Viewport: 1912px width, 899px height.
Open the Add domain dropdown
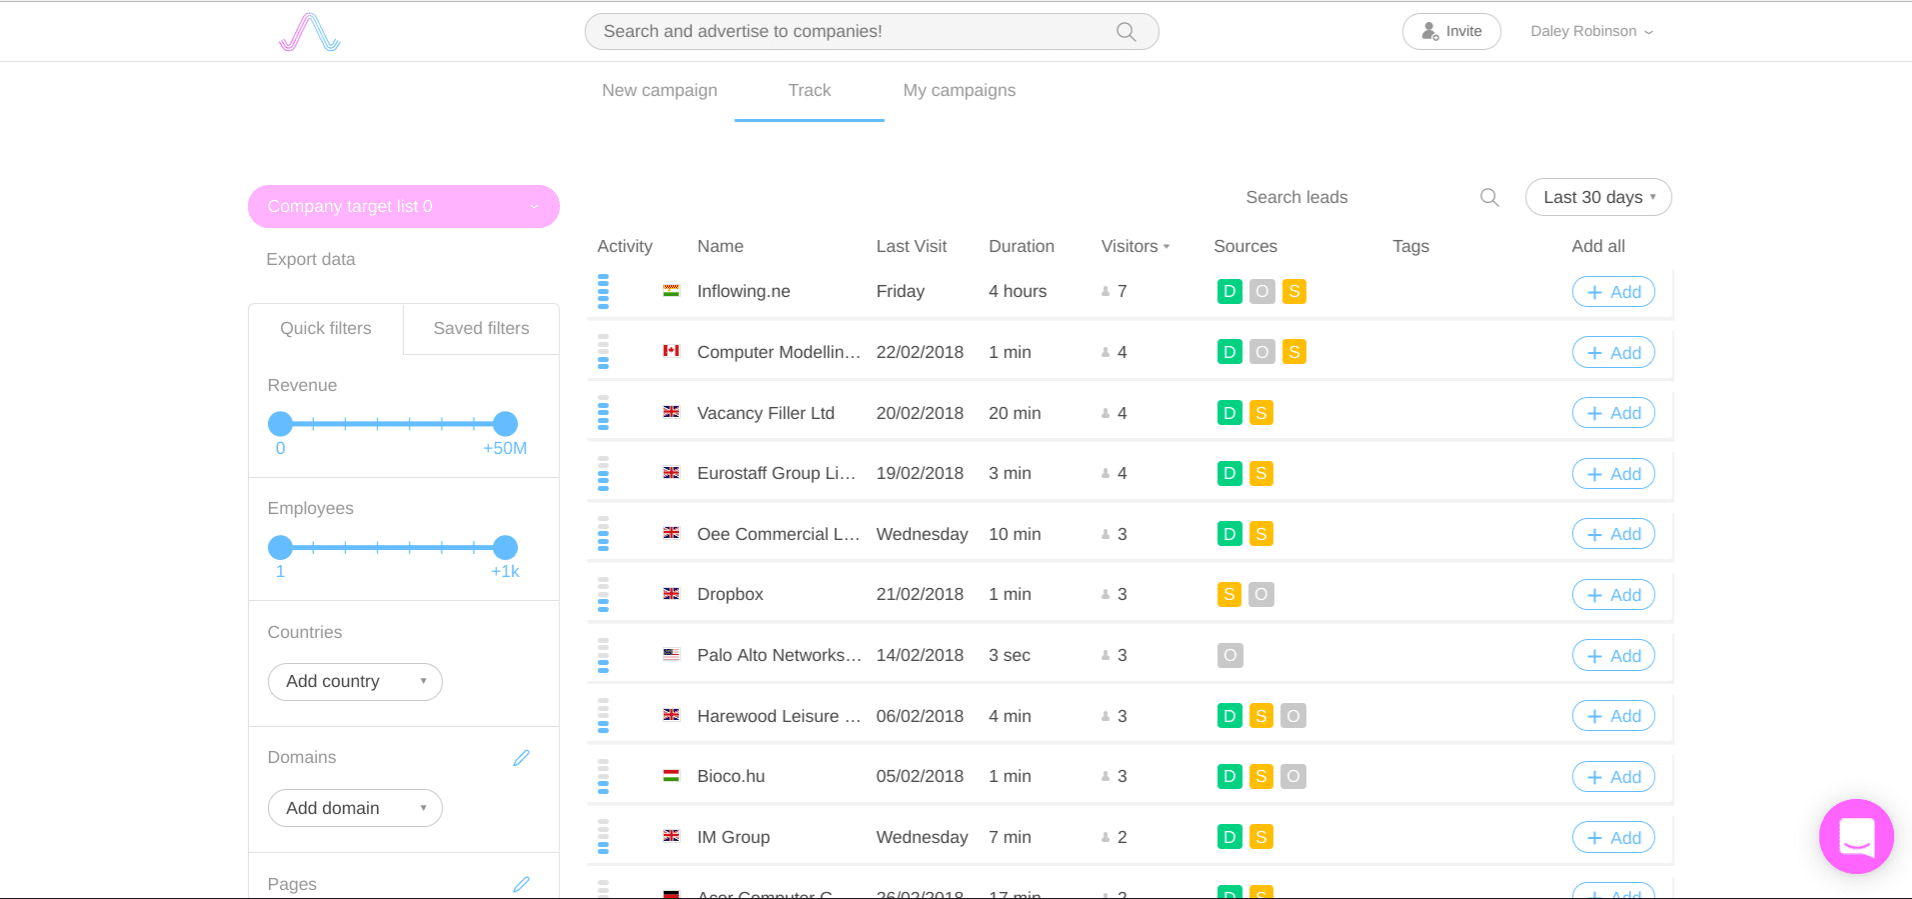pyautogui.click(x=355, y=808)
